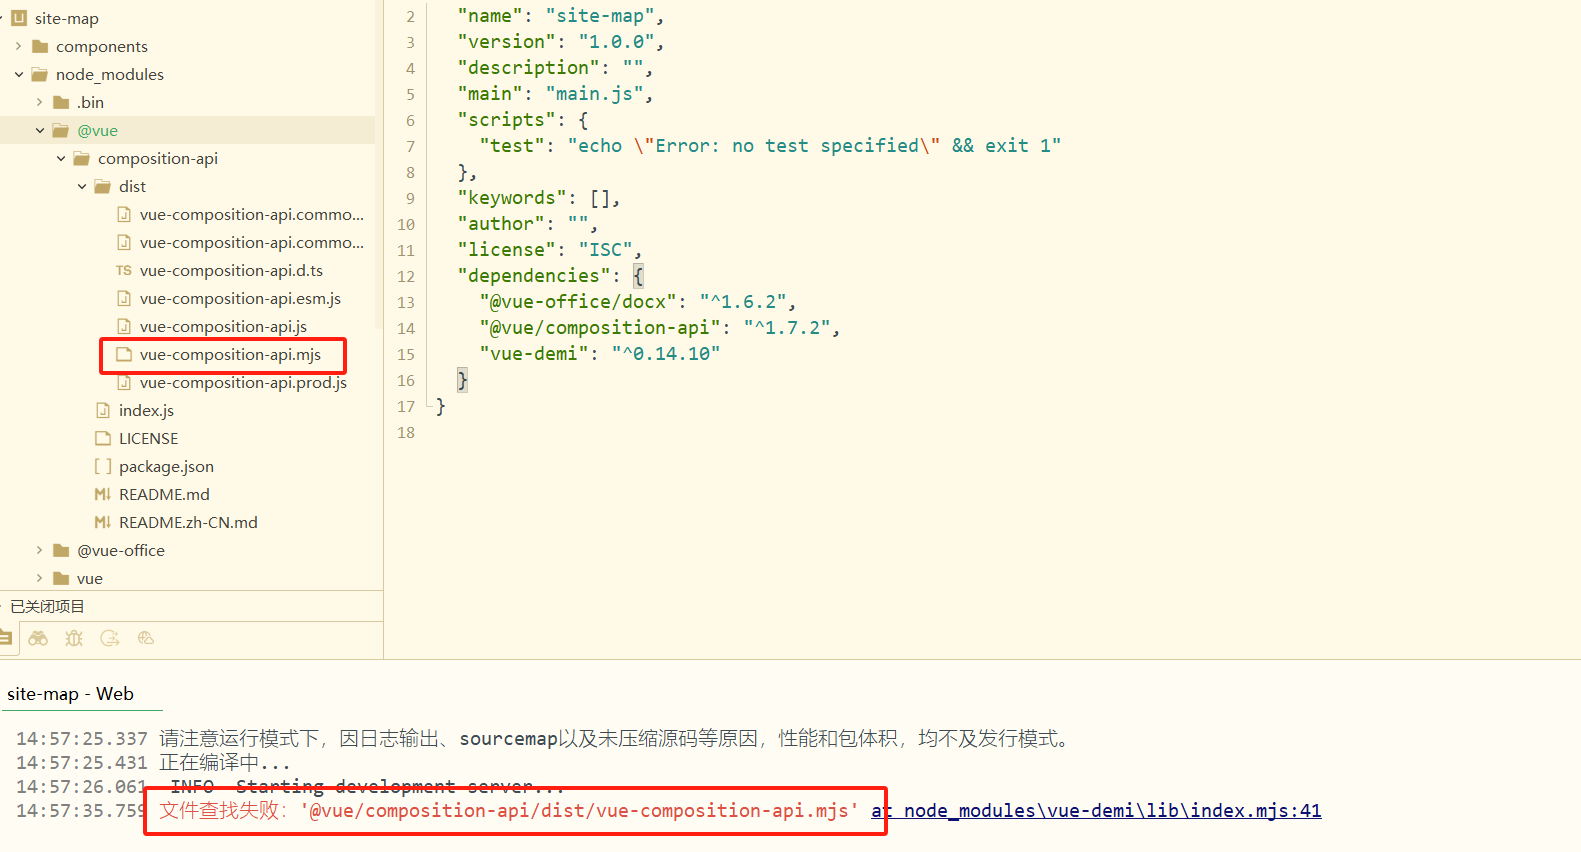Click the sync arrows sidebar icon
The width and height of the screenshot is (1581, 852).
point(110,638)
